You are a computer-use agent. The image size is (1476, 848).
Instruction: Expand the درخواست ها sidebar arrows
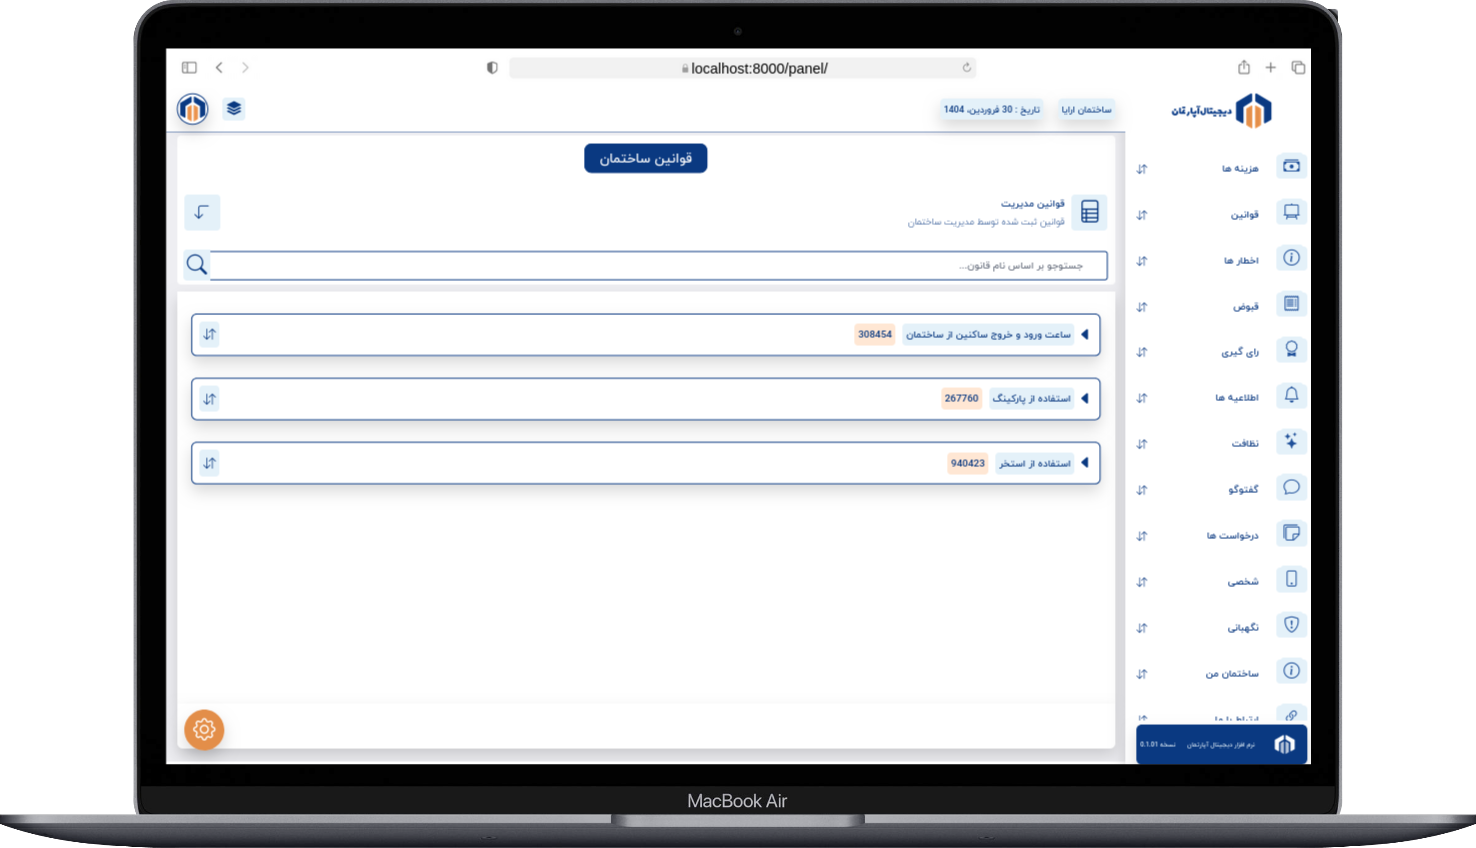click(1142, 536)
